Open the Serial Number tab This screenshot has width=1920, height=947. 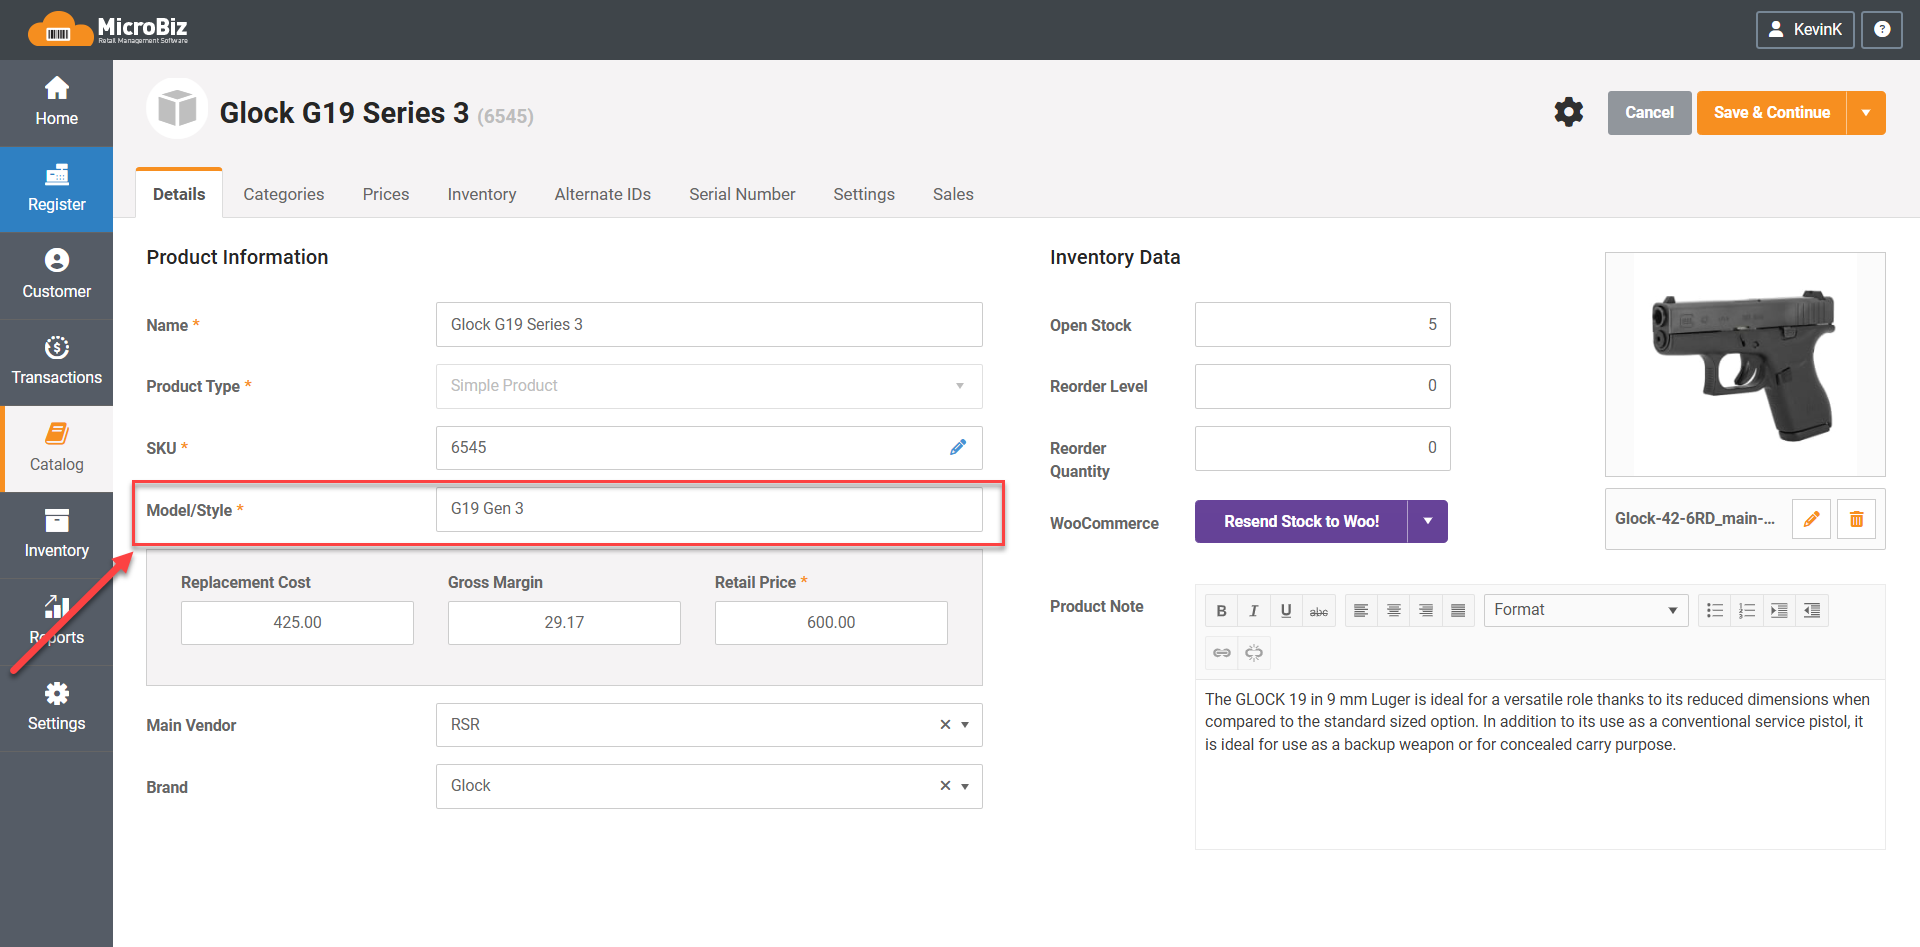click(742, 194)
